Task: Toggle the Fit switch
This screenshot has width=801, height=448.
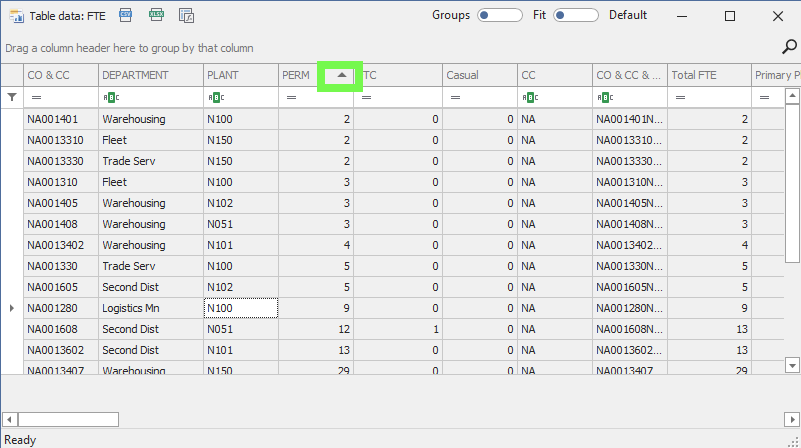Action: click(x=575, y=15)
